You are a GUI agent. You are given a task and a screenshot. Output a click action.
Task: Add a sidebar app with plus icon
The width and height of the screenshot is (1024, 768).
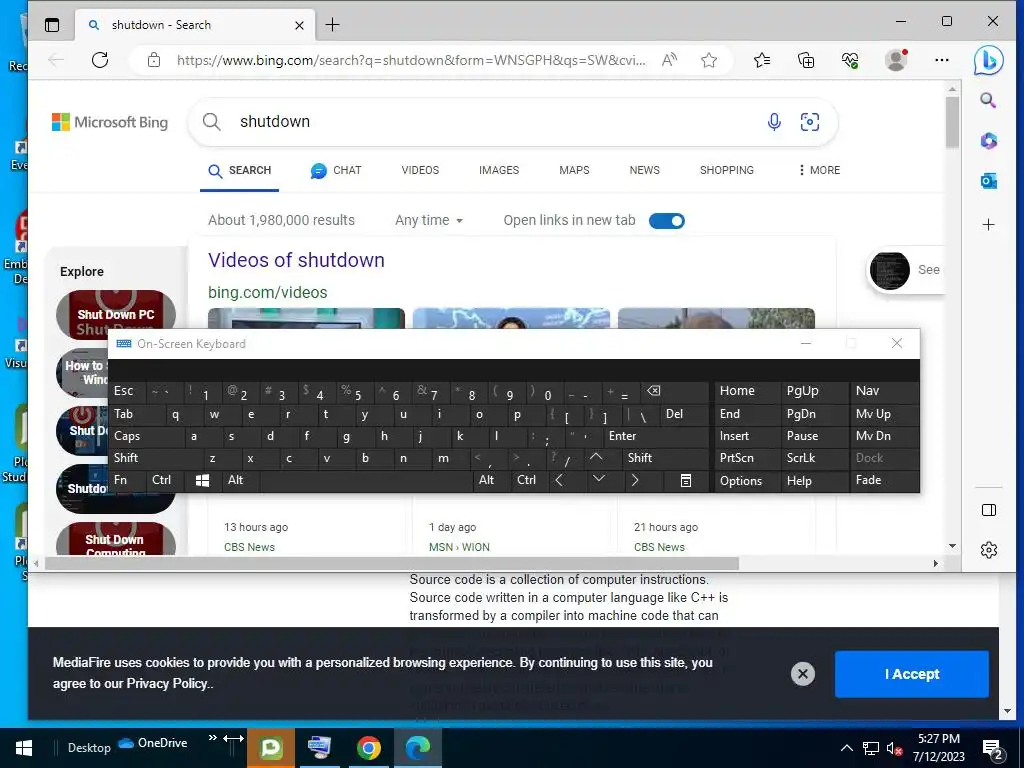coord(988,225)
